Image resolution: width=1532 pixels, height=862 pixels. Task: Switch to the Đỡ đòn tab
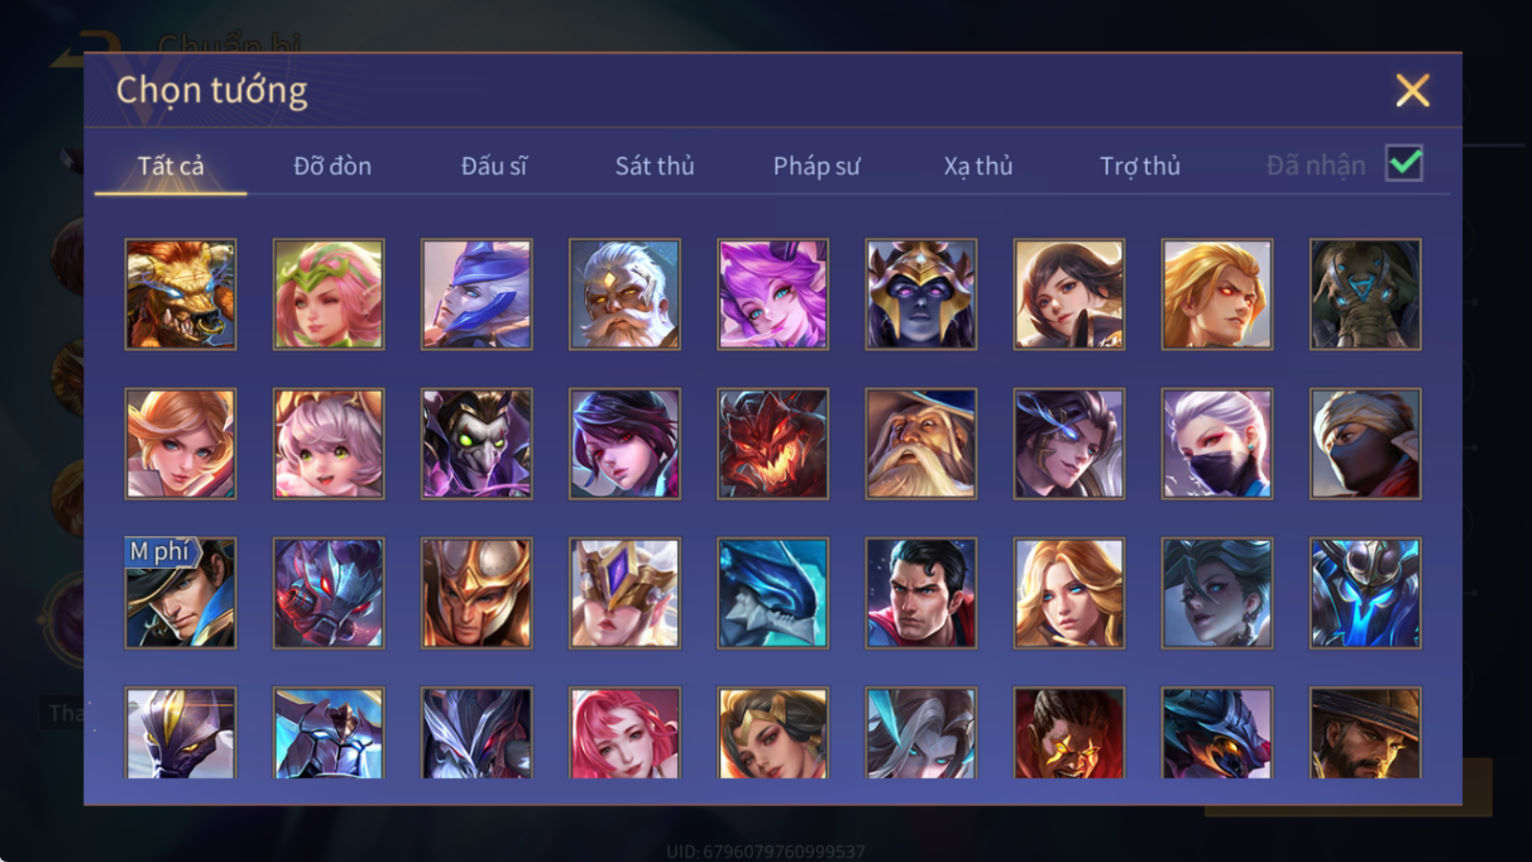332,165
